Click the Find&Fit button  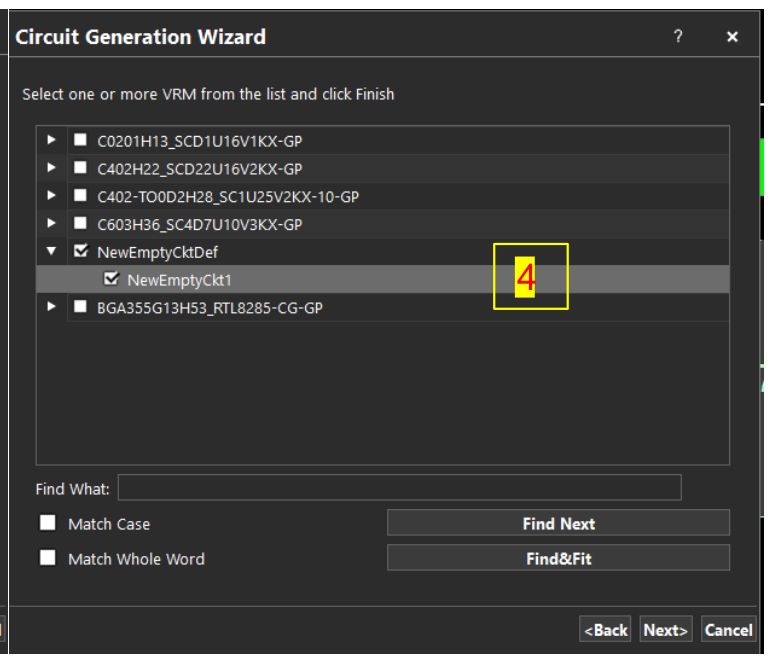(559, 558)
